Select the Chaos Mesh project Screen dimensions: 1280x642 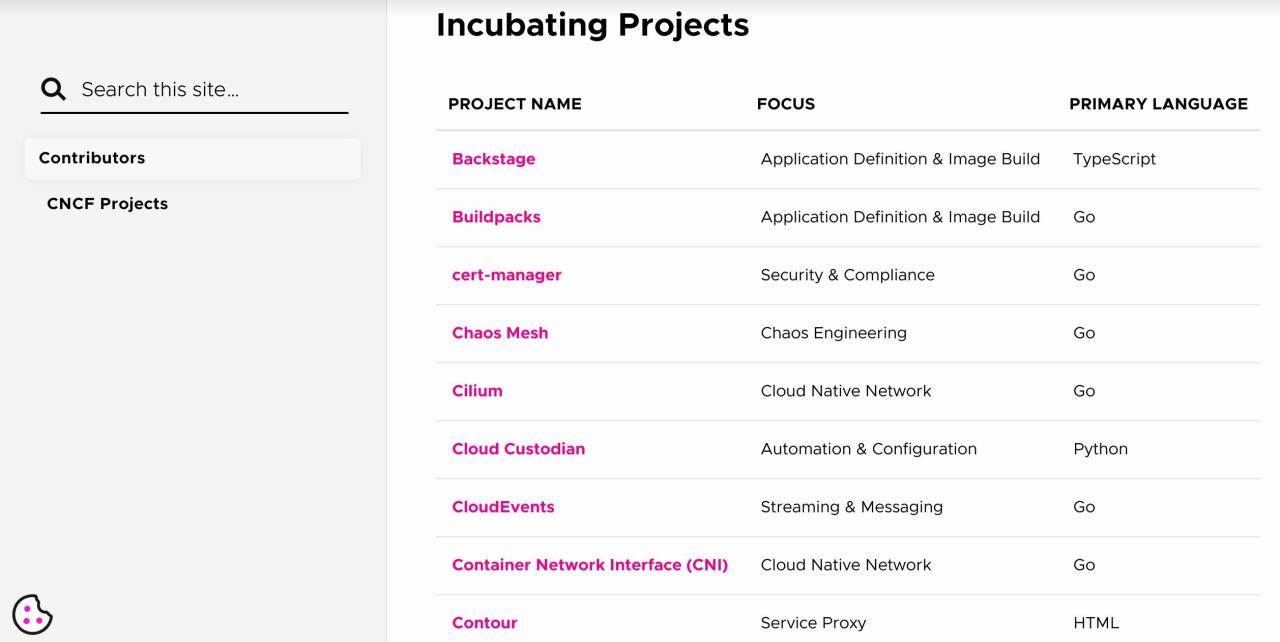pyautogui.click(x=500, y=333)
